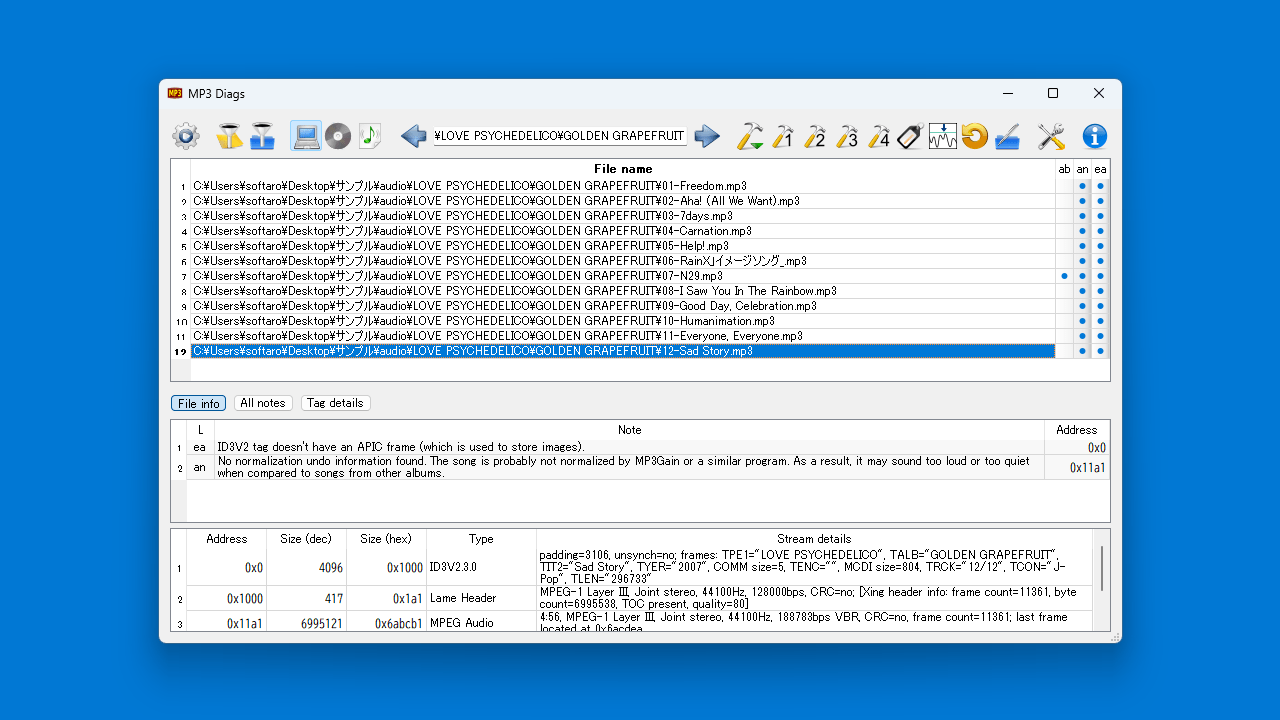
Task: Click the 'L' column header in notes table
Action: (200, 430)
